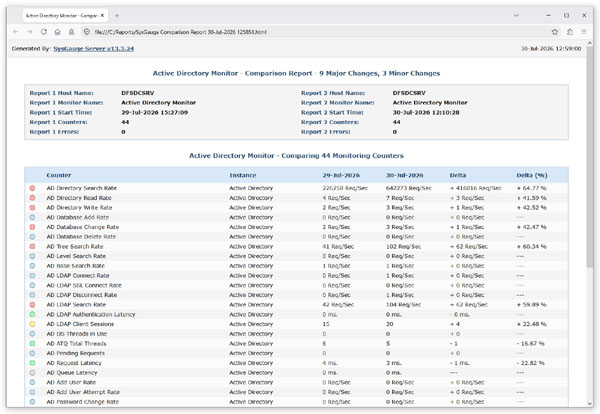Select the AD LDAP SSL Connect Rate text
600x414 pixels.
[84, 285]
